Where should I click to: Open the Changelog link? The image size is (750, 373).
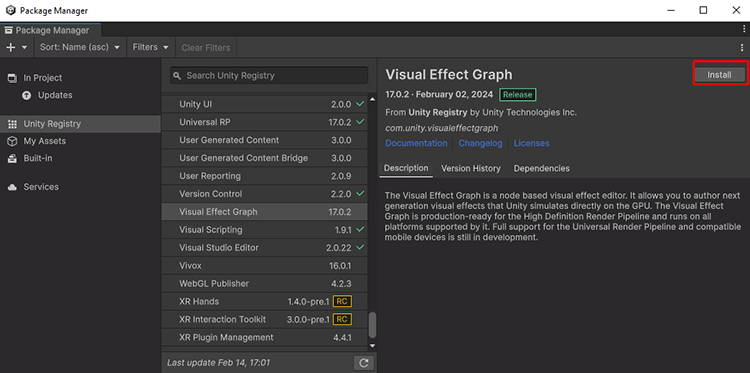(x=480, y=143)
